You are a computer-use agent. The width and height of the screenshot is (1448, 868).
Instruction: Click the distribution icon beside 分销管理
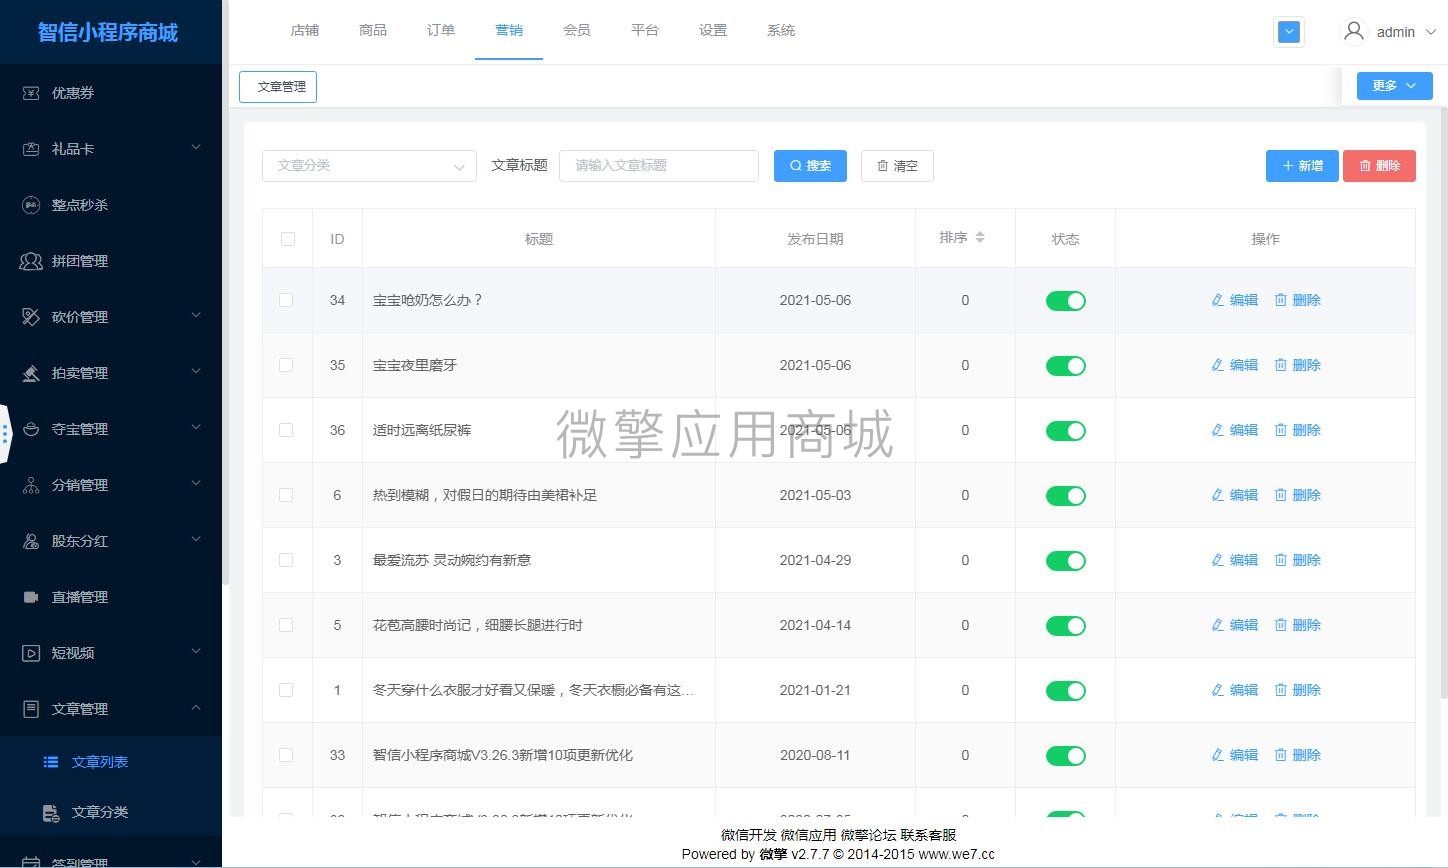coord(31,485)
